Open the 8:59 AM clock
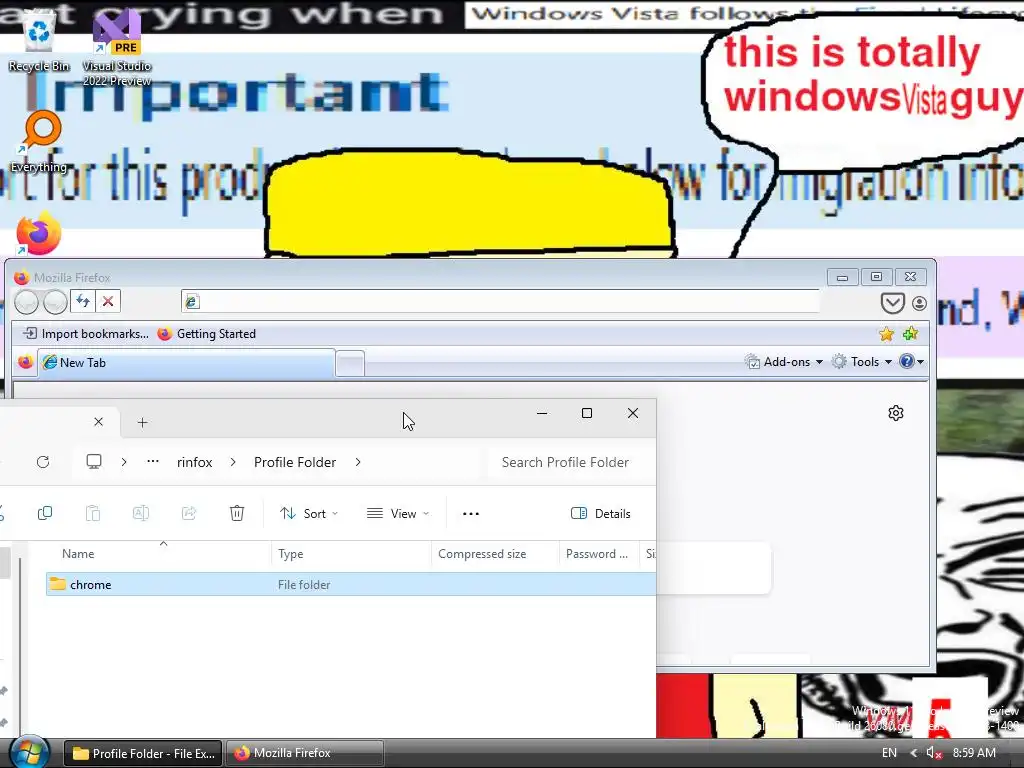This screenshot has width=1024, height=768. pos(974,753)
